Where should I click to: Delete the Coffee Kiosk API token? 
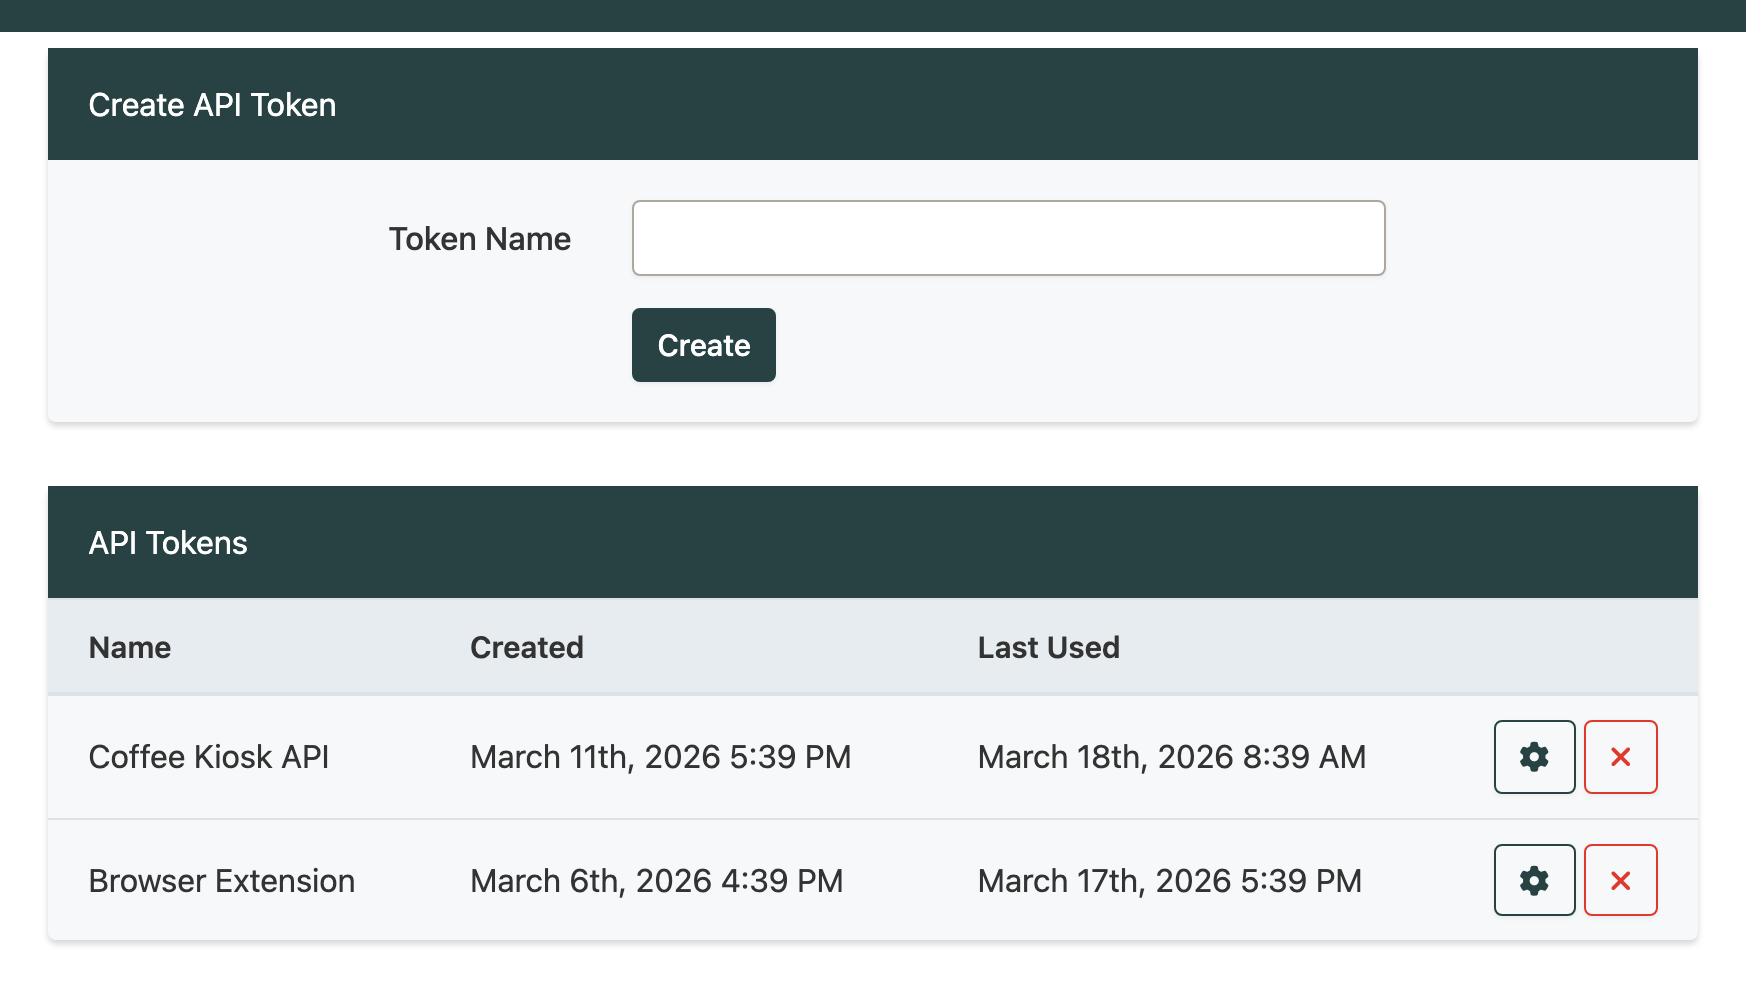[x=1621, y=757]
